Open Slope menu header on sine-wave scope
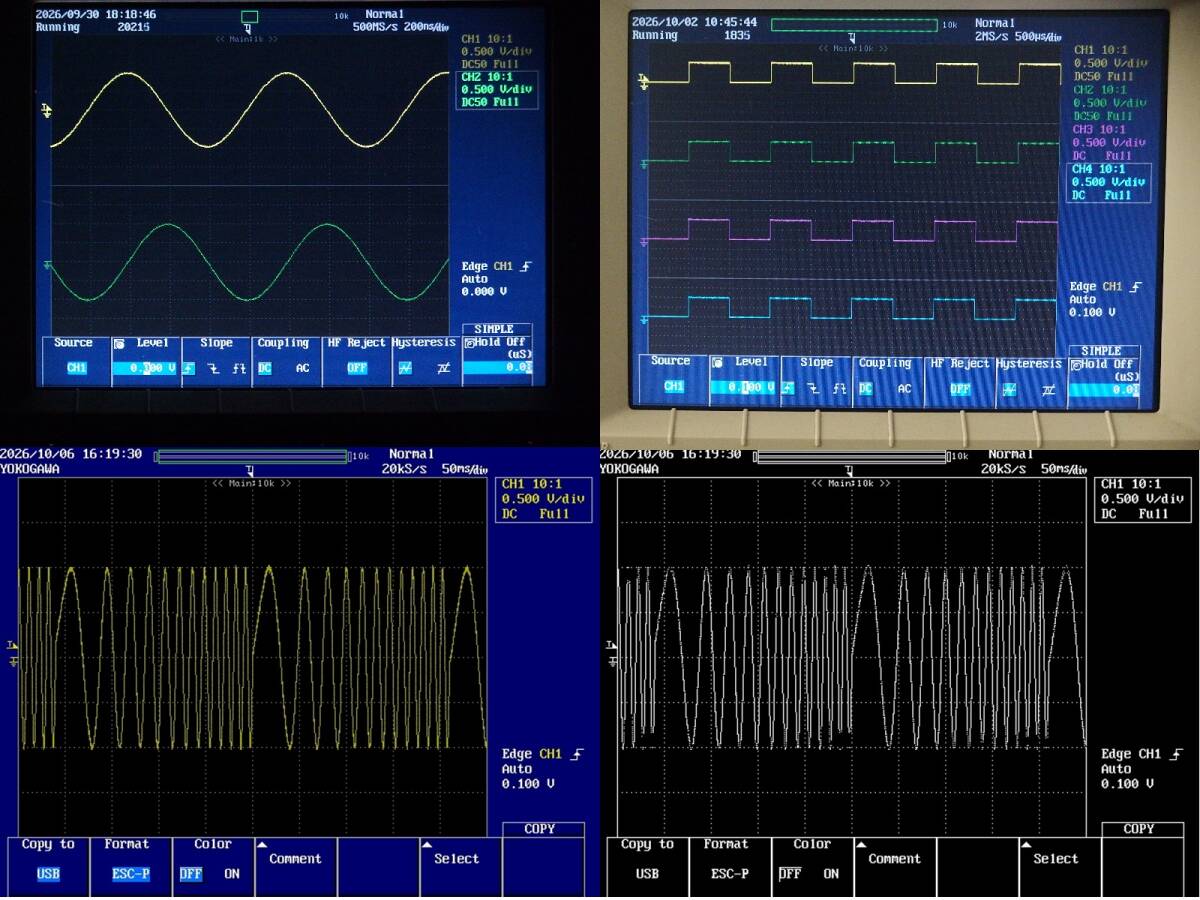The height and width of the screenshot is (900, 1200). pos(216,343)
